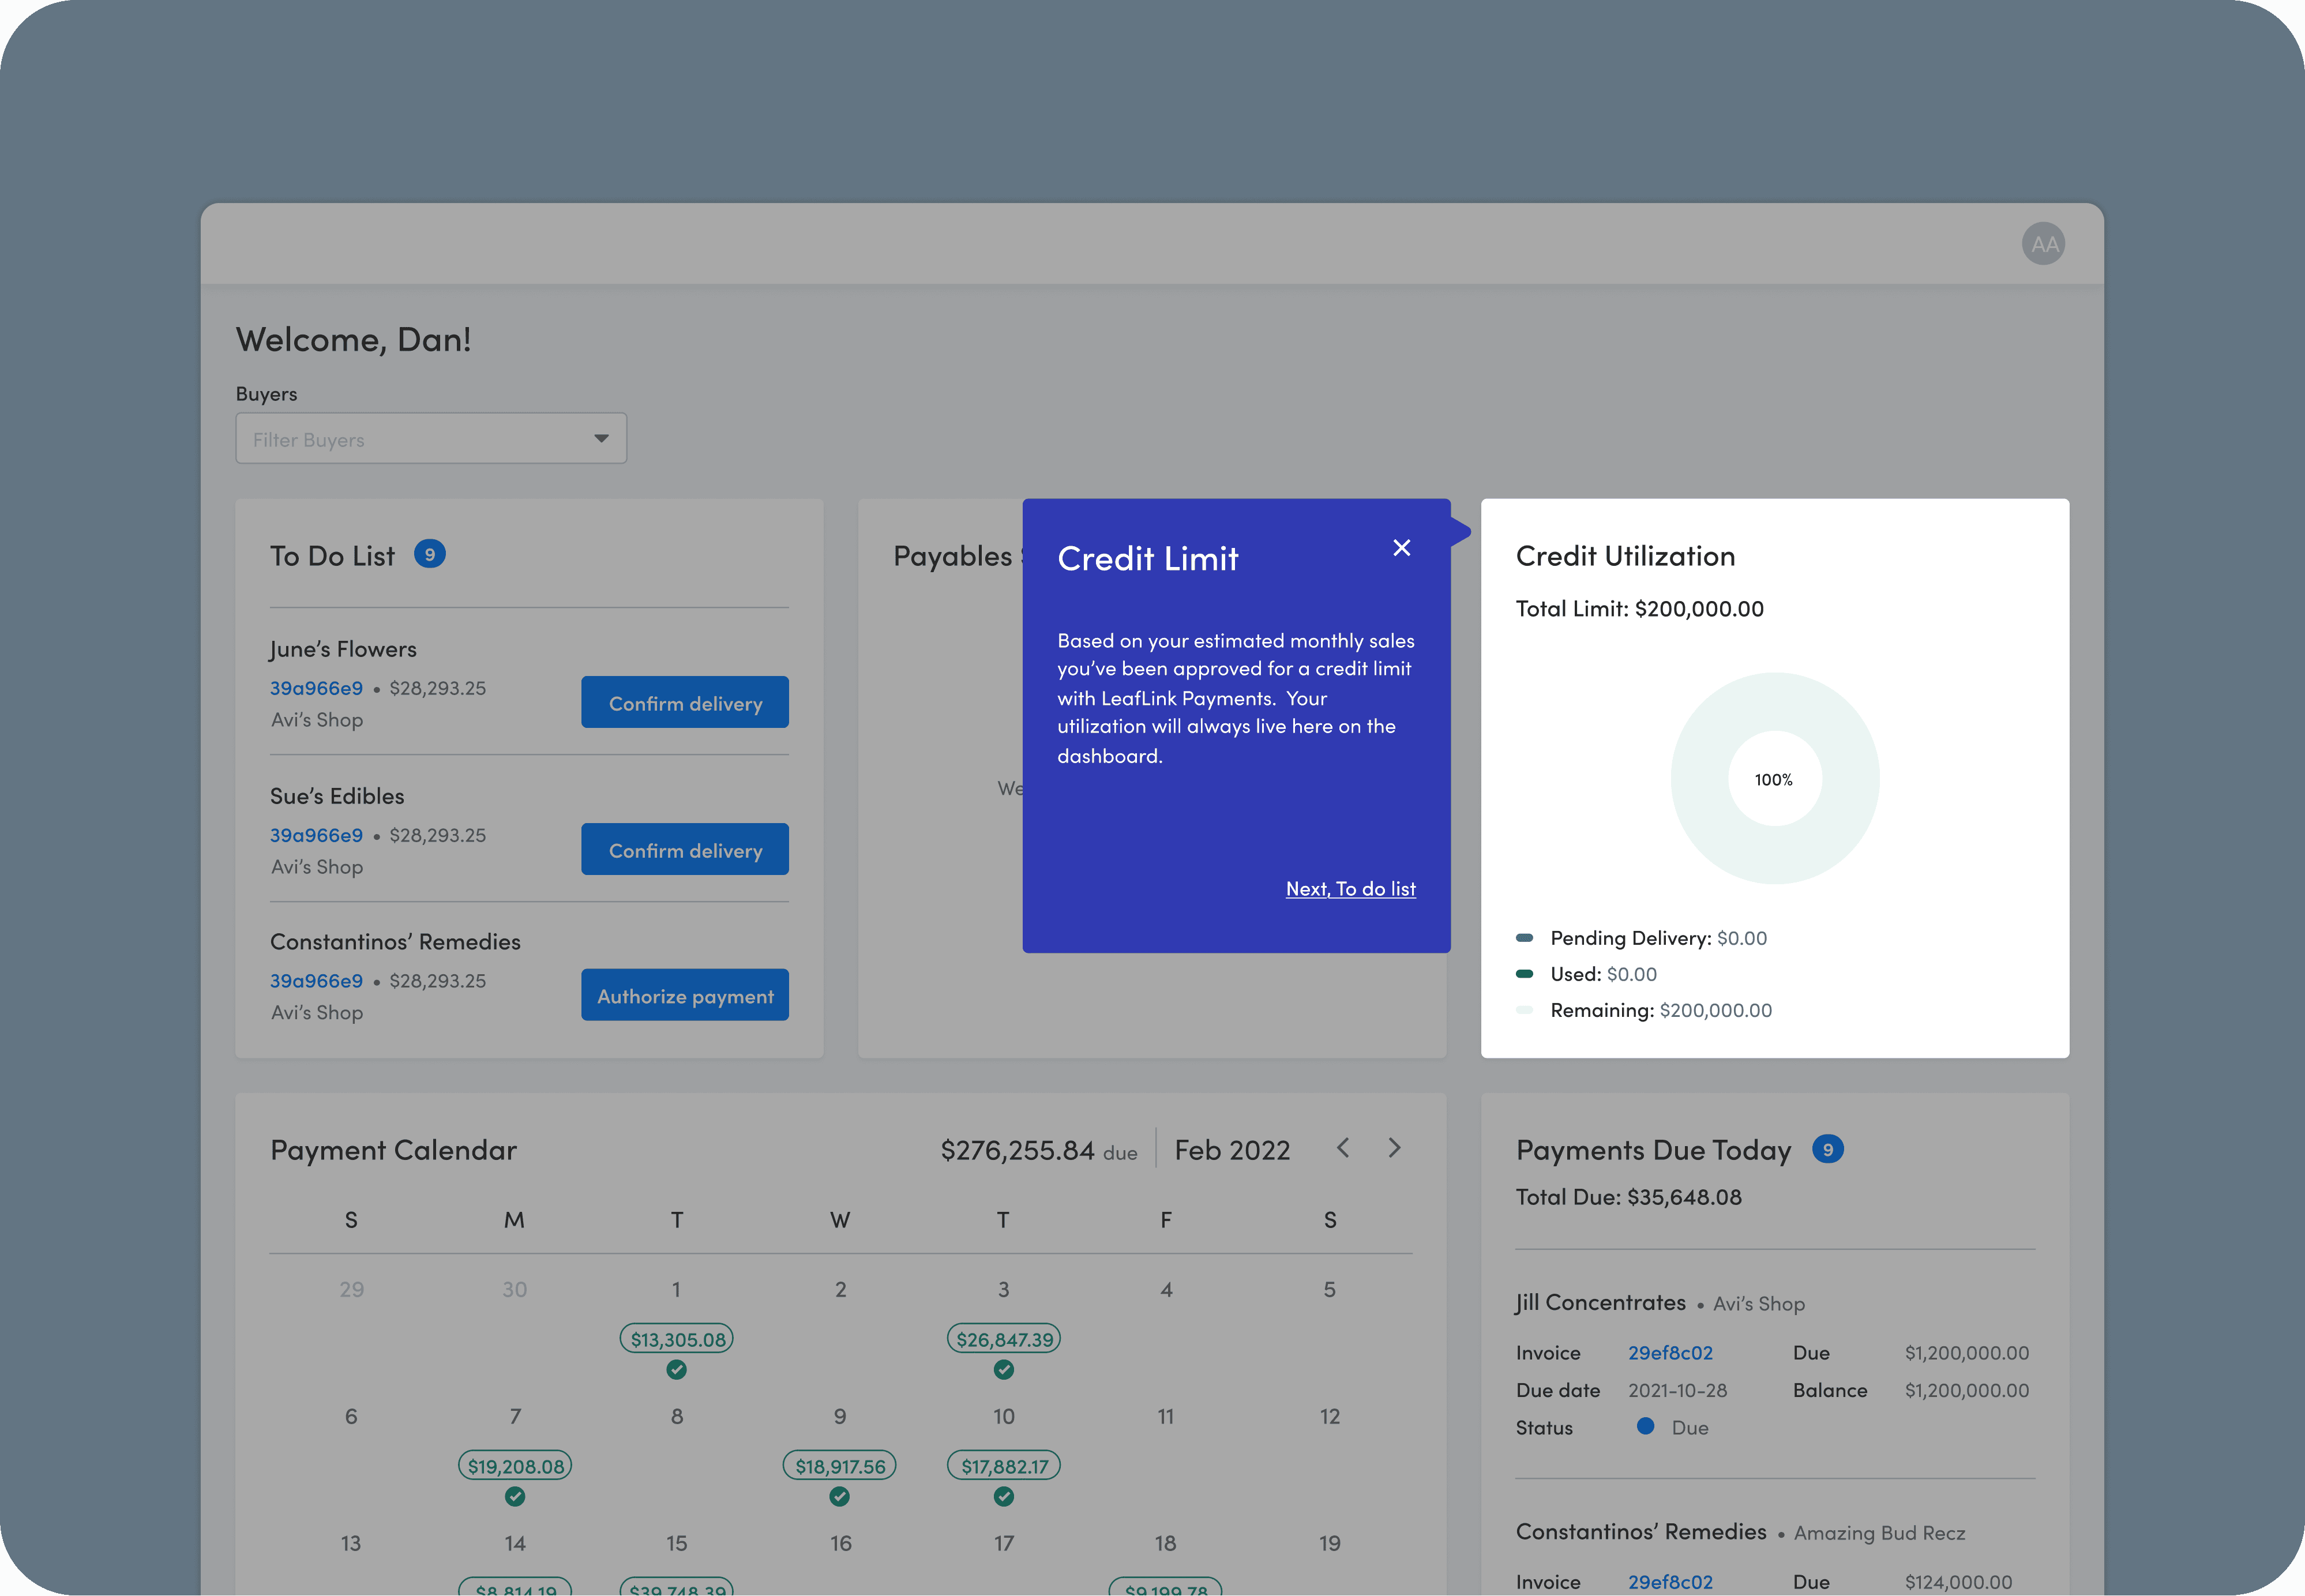
Task: Click the blue Due status dot
Action: tap(1645, 1426)
